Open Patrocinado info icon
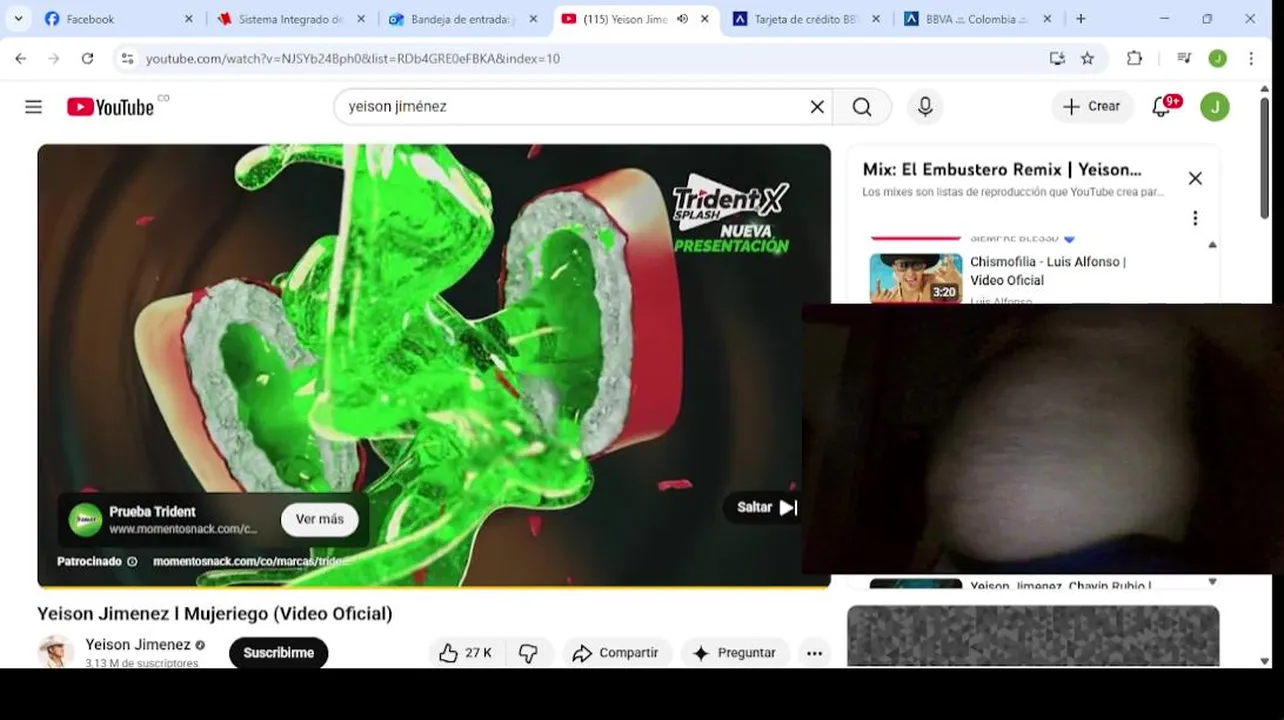Viewport: 1284px width, 720px height. [x=132, y=562]
